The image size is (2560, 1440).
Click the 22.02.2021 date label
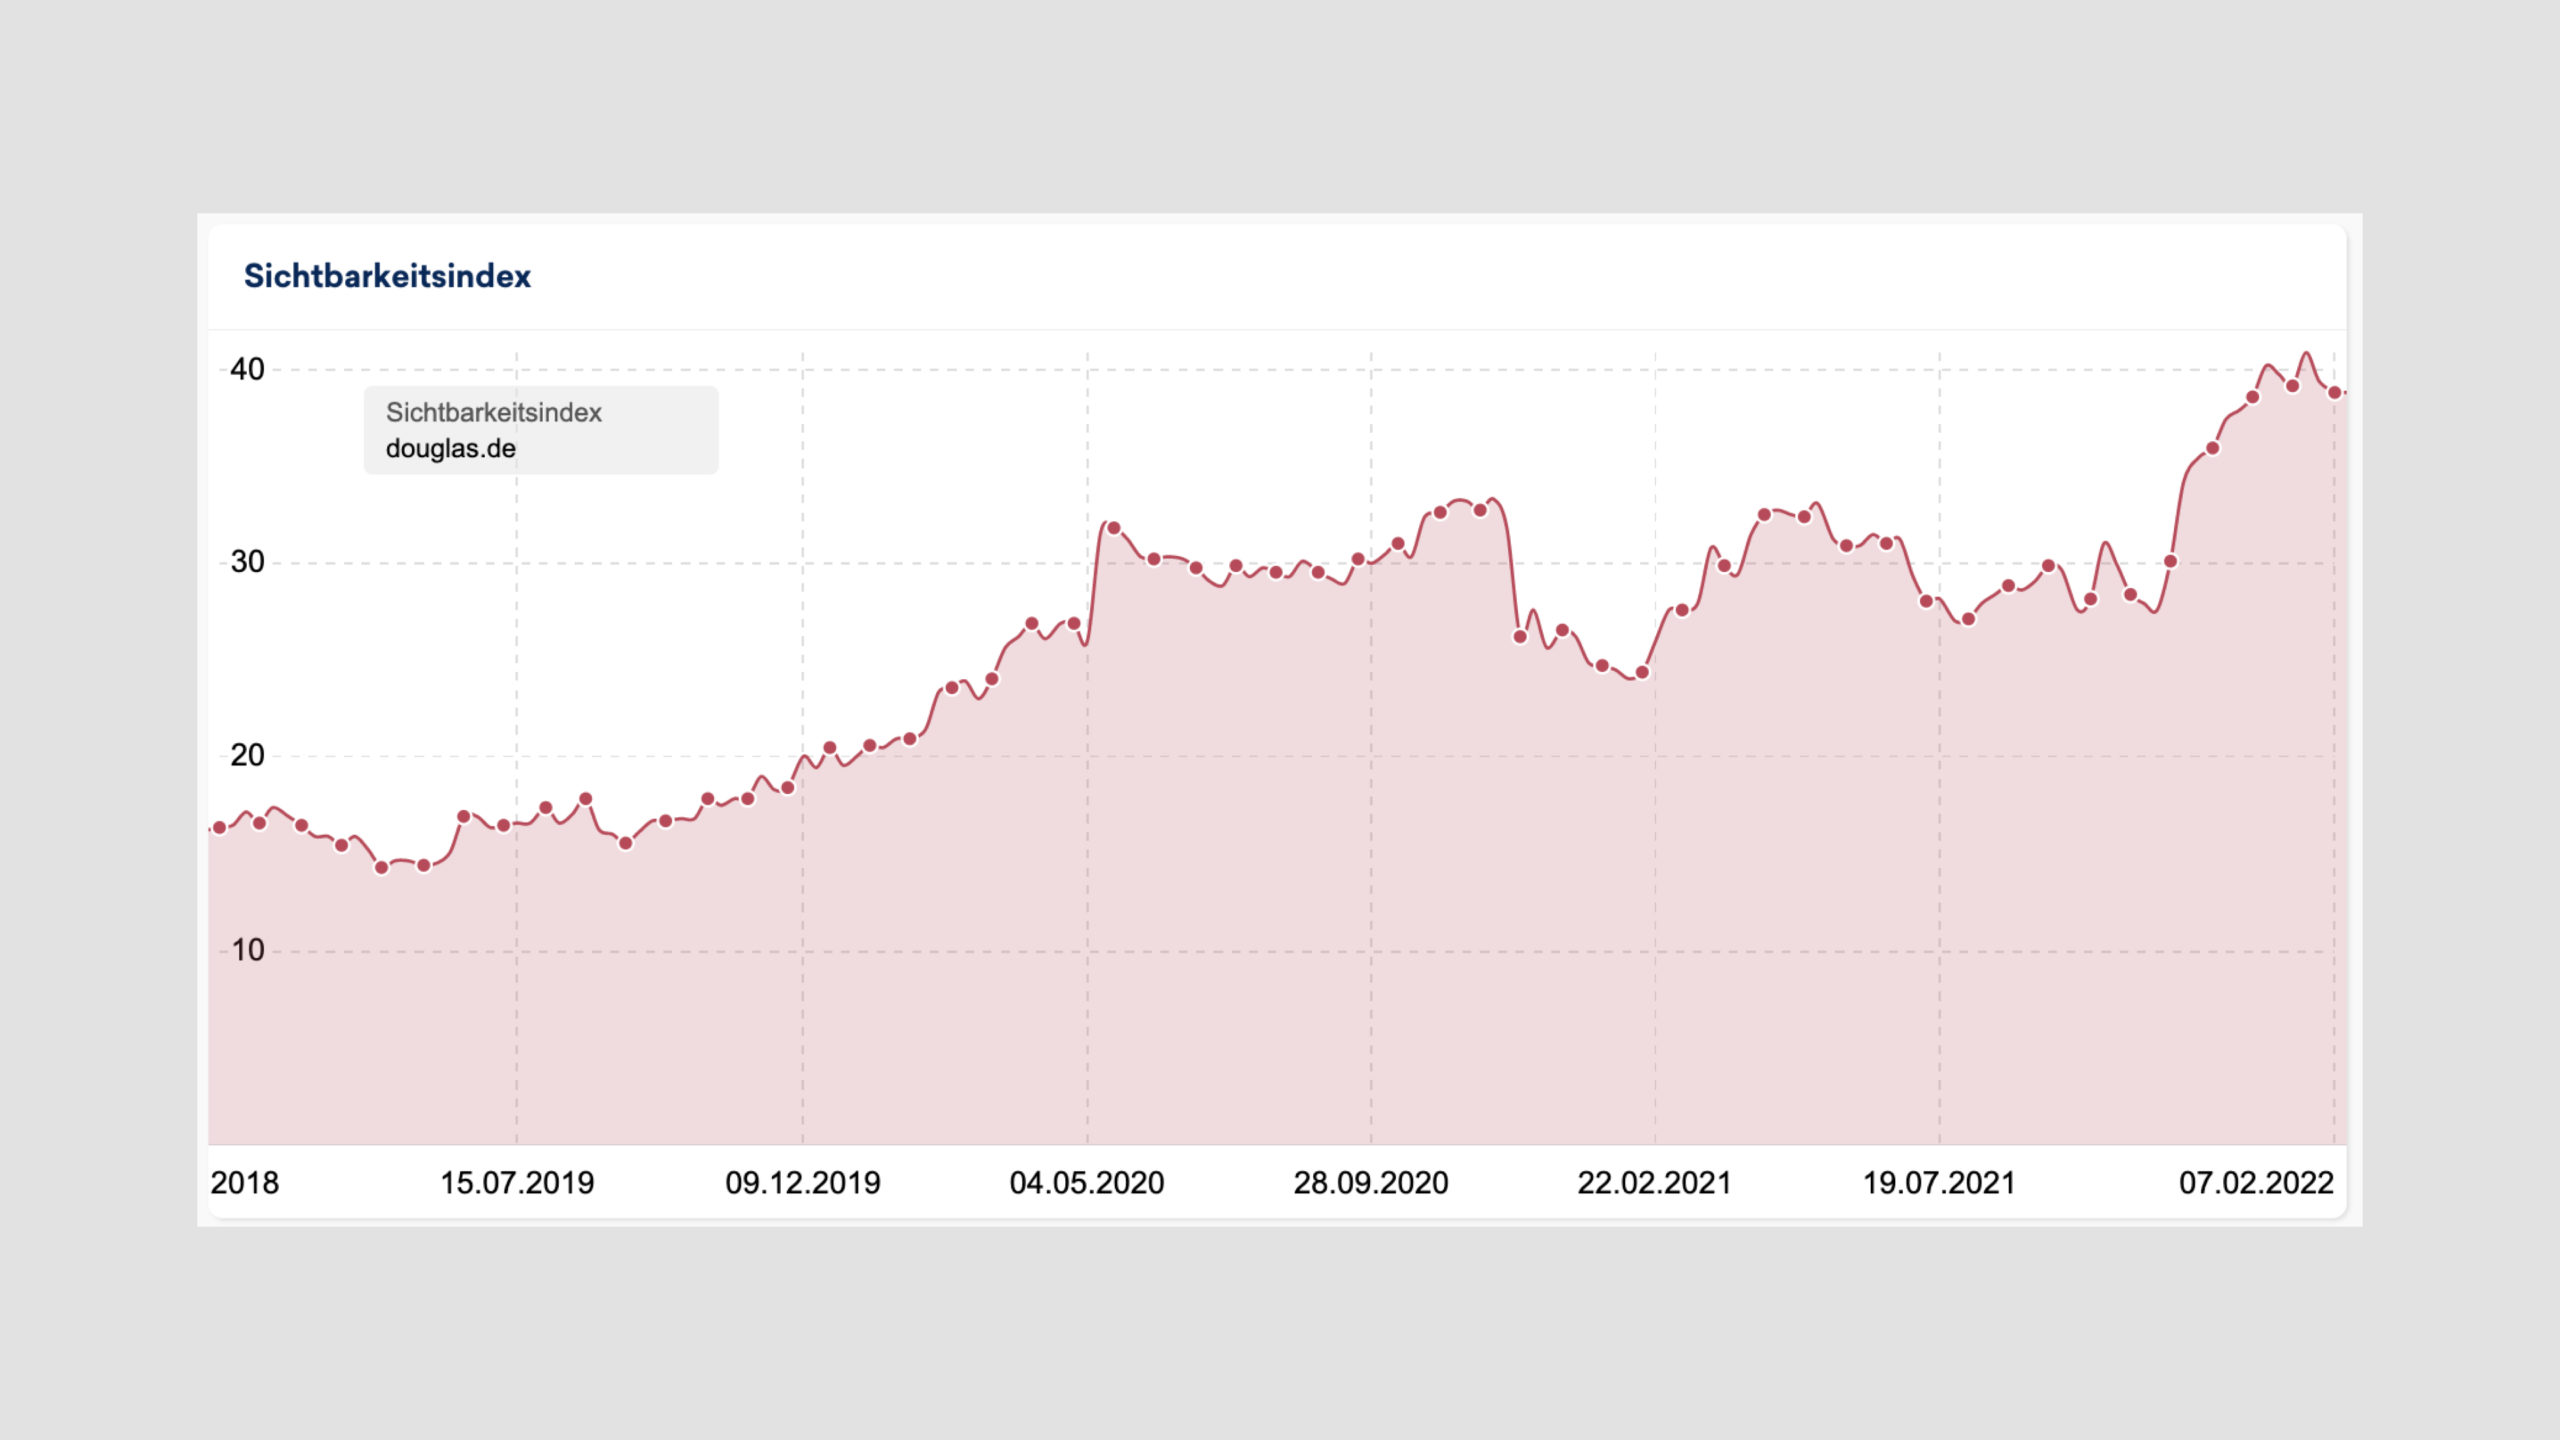[1655, 1183]
